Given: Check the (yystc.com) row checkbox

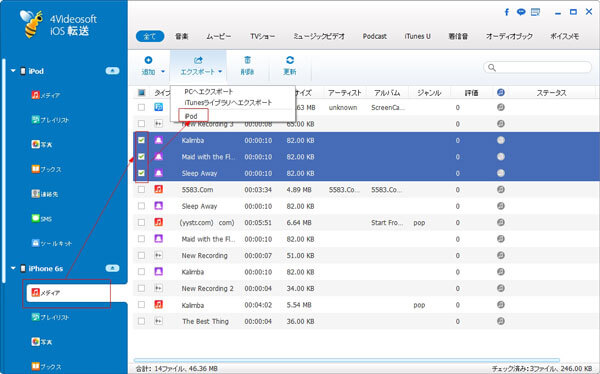Looking at the screenshot, I should point(141,222).
